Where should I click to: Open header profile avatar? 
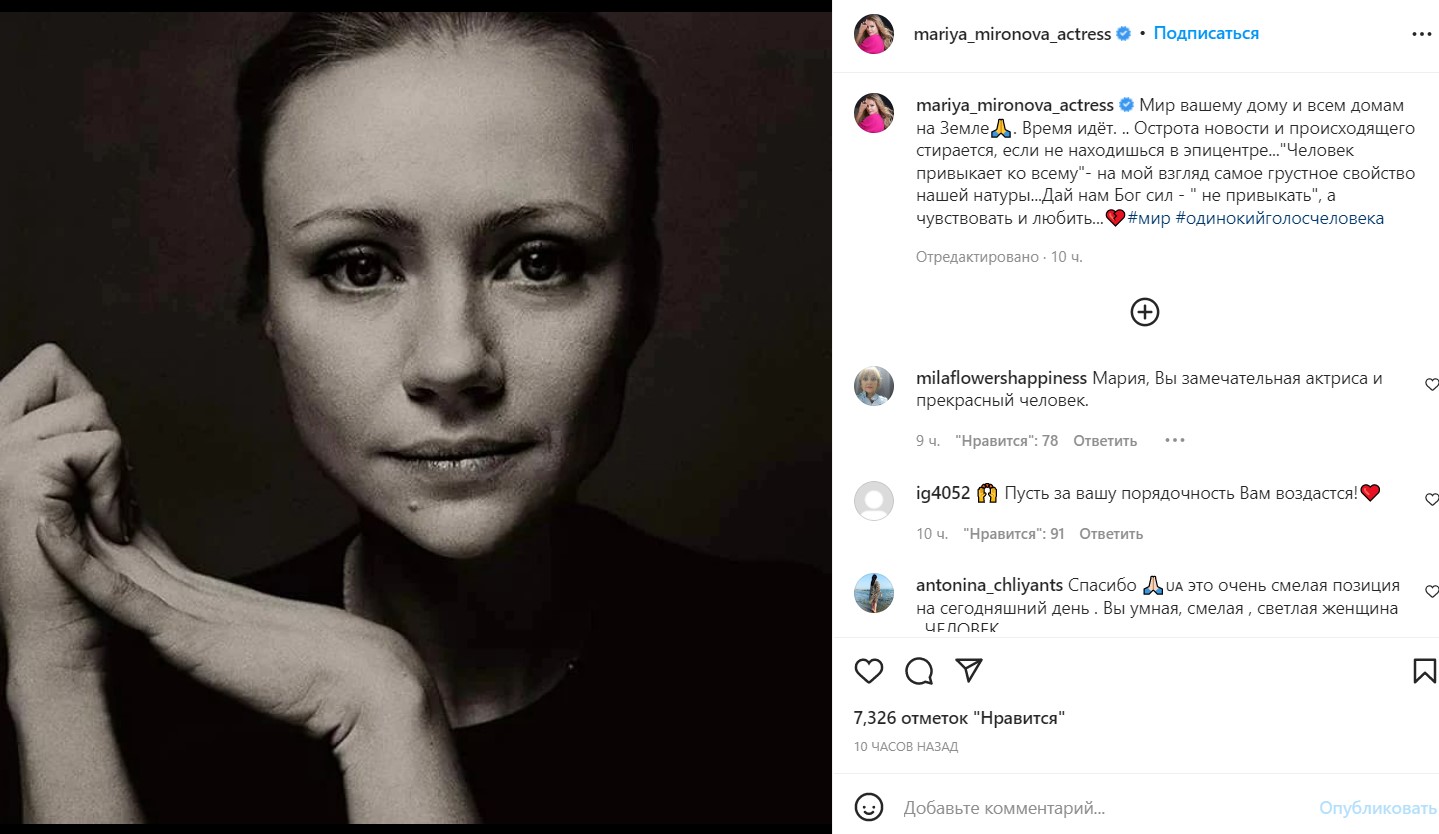[x=873, y=34]
